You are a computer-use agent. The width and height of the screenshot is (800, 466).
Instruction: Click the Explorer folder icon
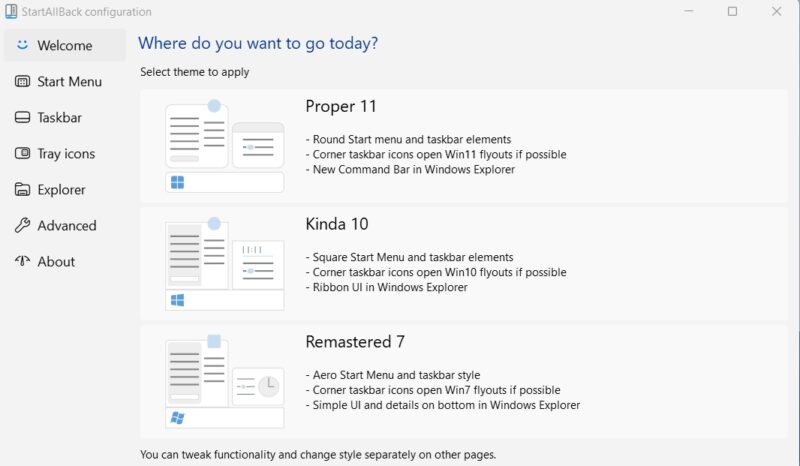tap(22, 189)
